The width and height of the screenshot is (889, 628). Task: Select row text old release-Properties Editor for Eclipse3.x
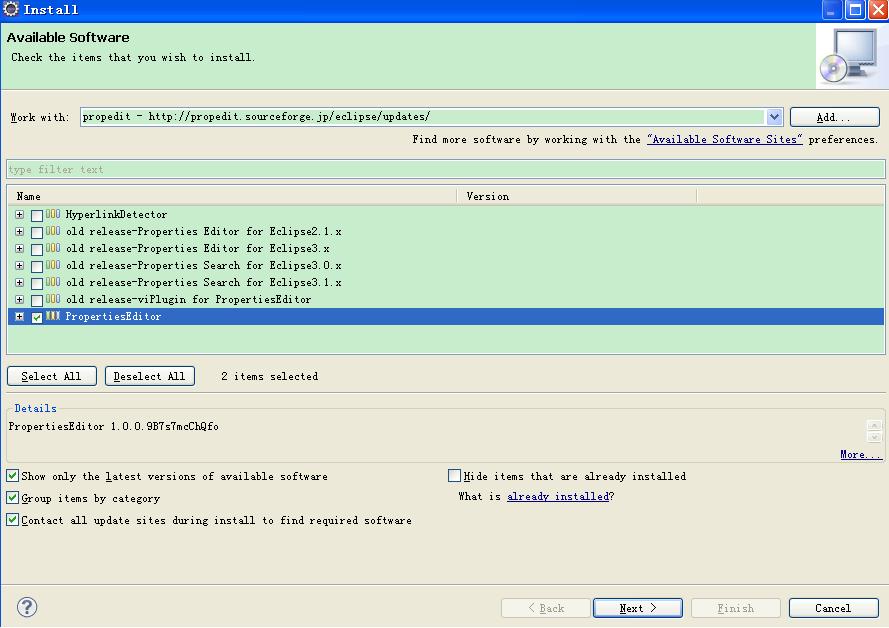(x=197, y=248)
